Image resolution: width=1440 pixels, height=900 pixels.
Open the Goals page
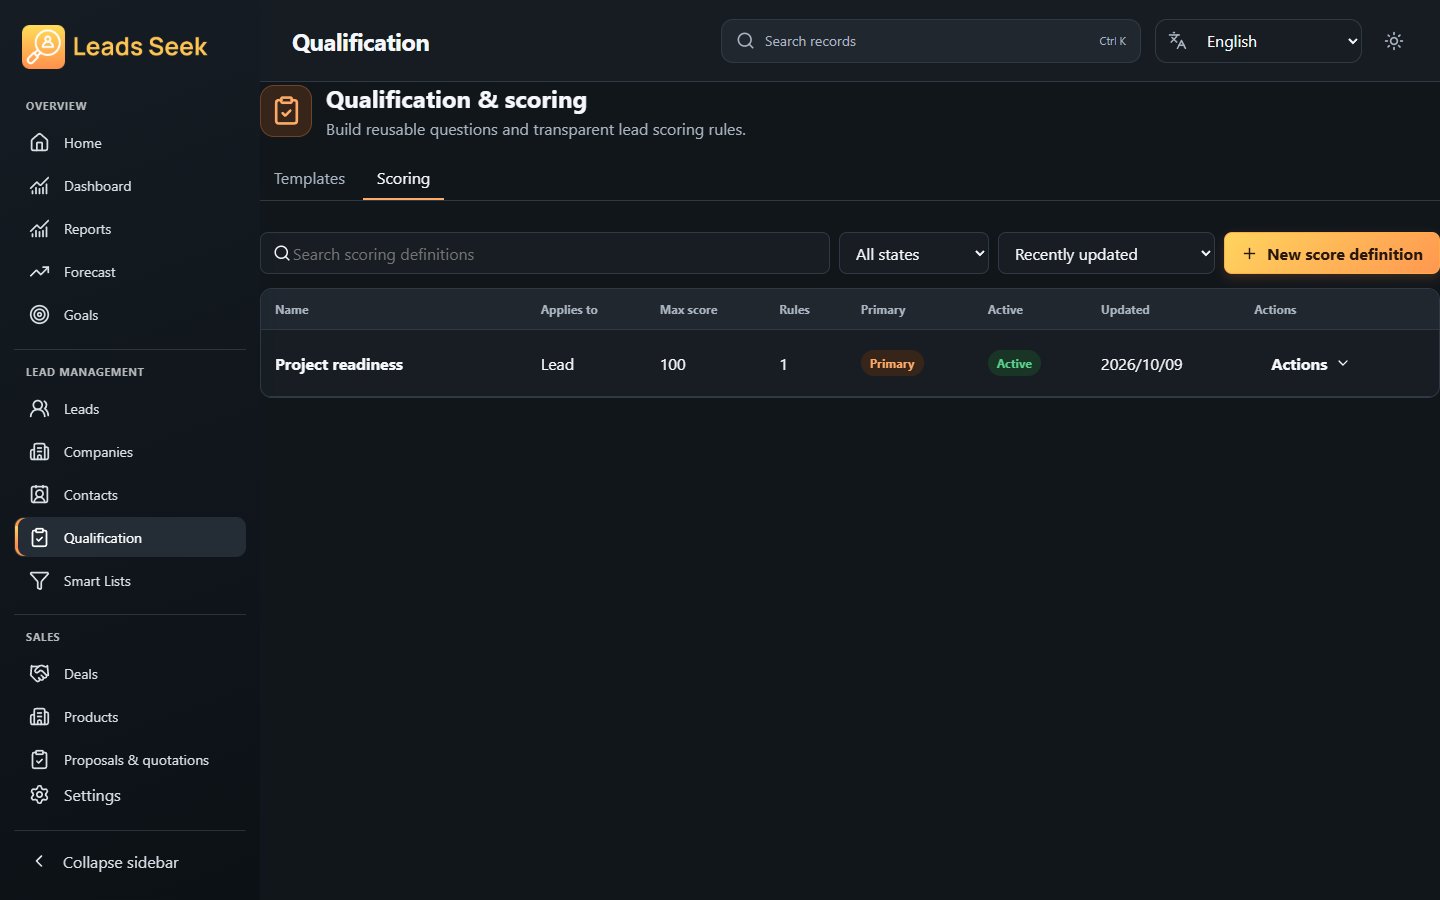(x=130, y=315)
